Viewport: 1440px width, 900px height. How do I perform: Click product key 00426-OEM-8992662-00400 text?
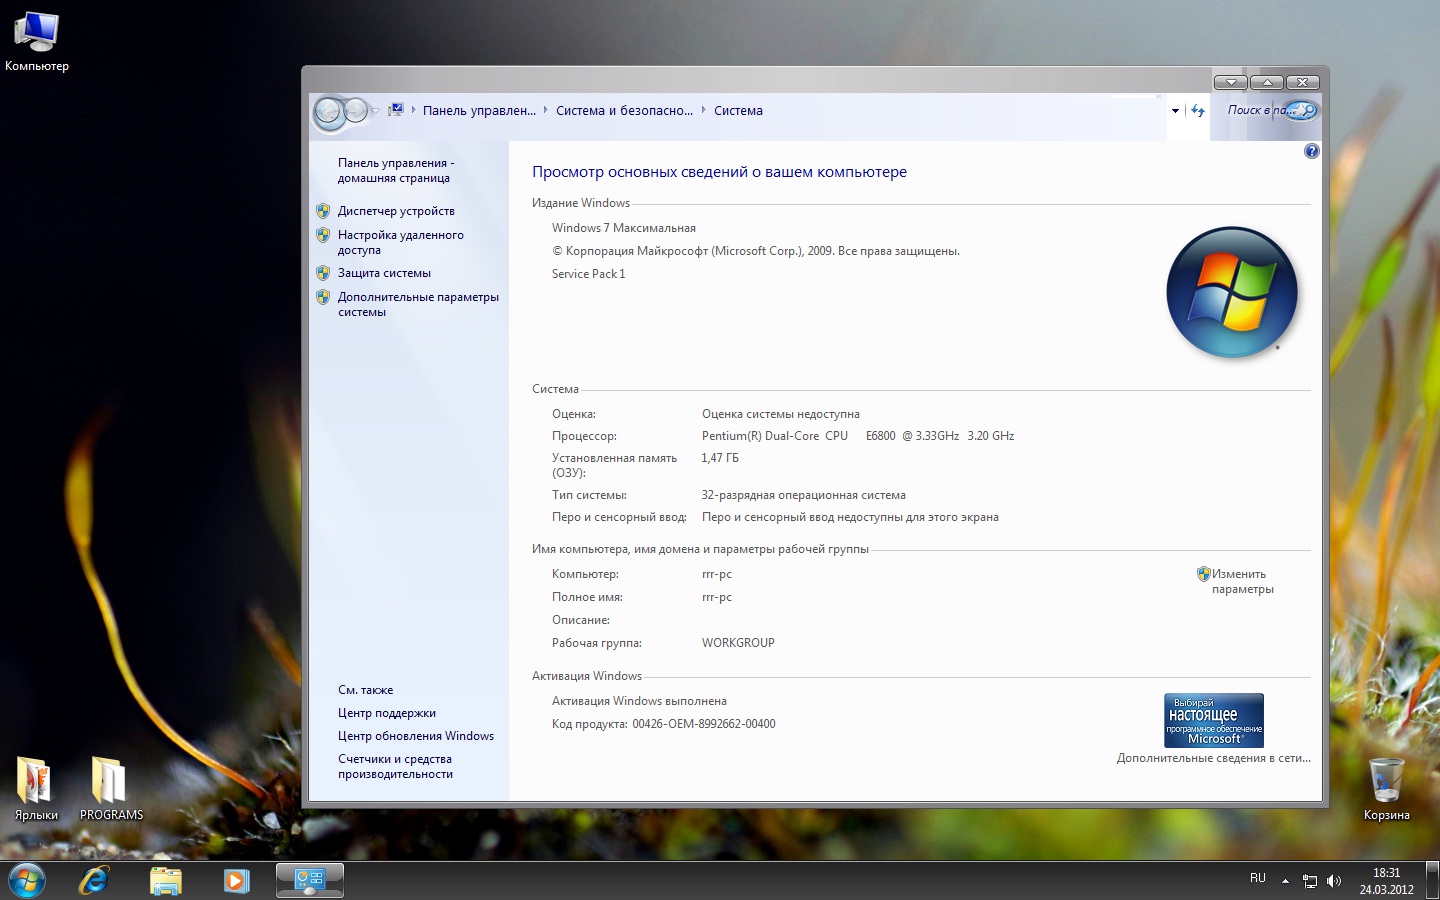point(704,724)
